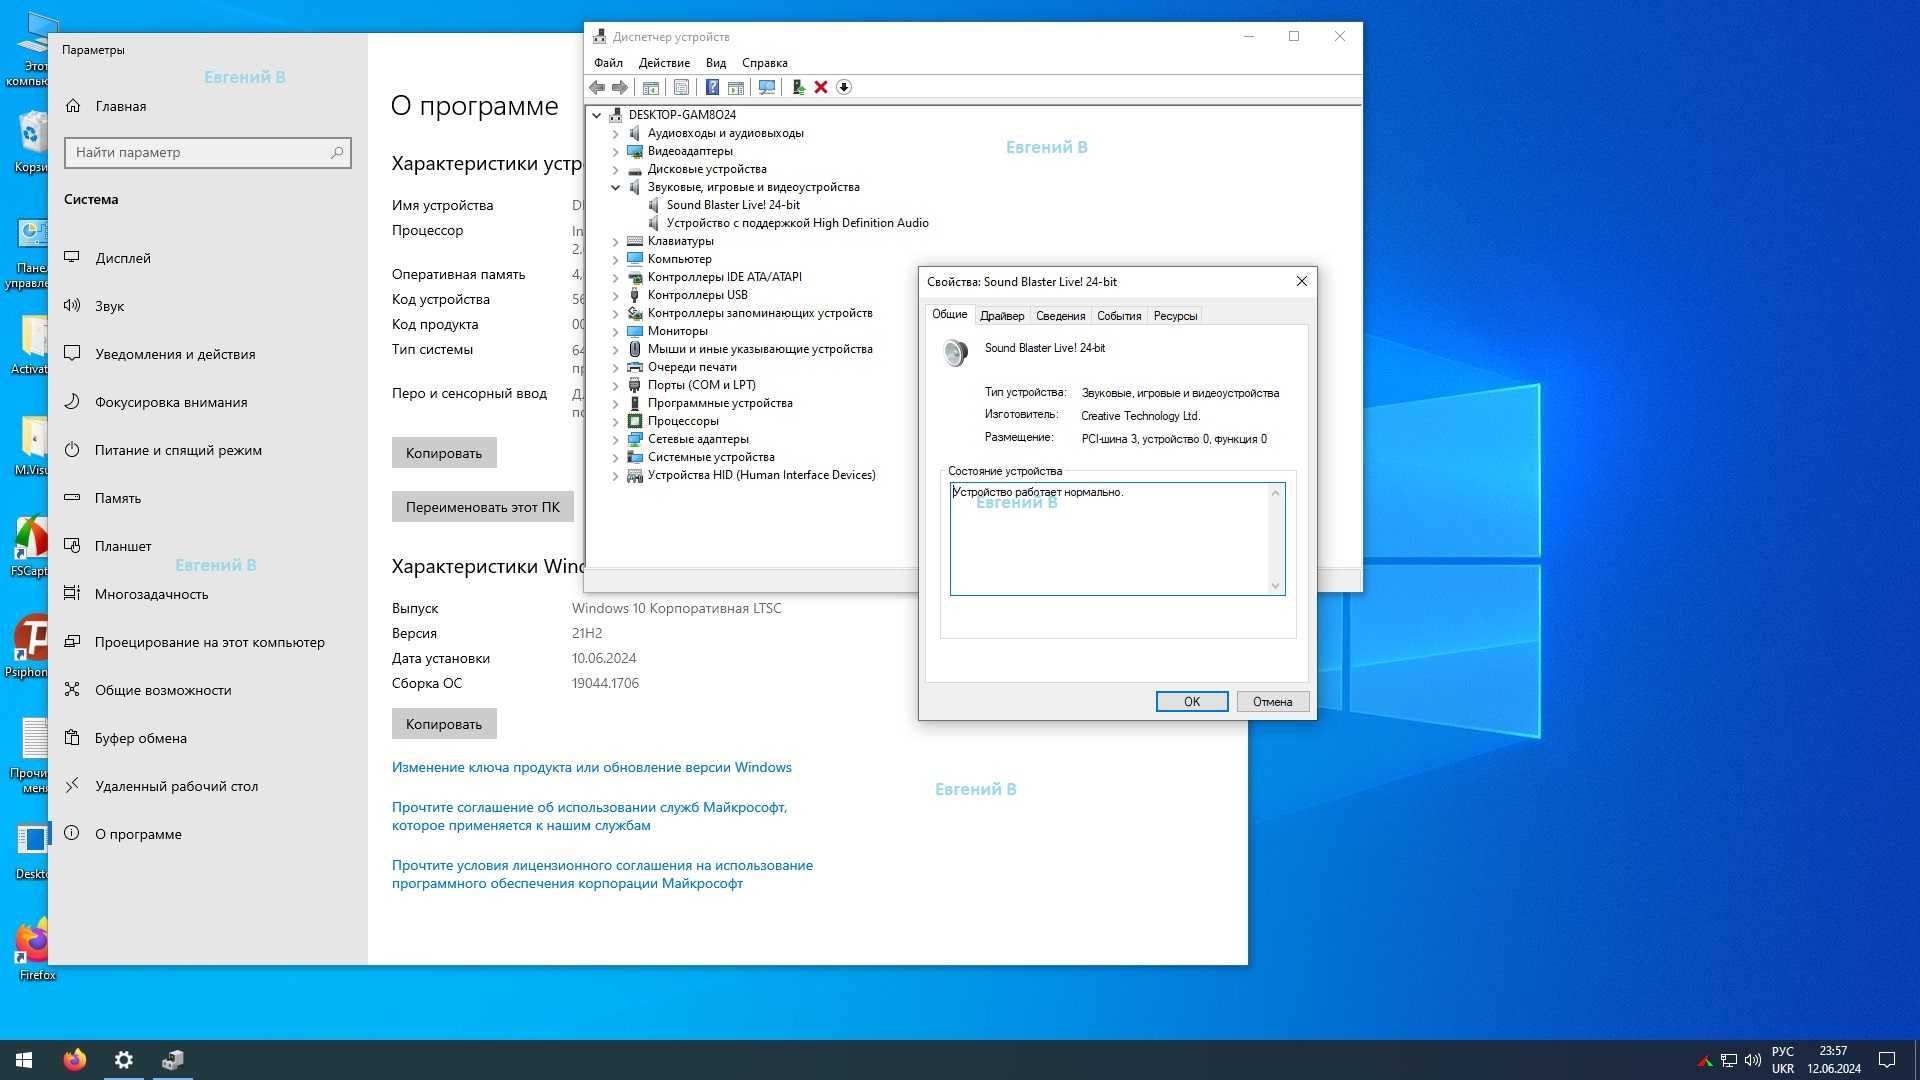1920x1080 pixels.
Task: Click the show/hide action pane toolbar icon
Action: (736, 88)
